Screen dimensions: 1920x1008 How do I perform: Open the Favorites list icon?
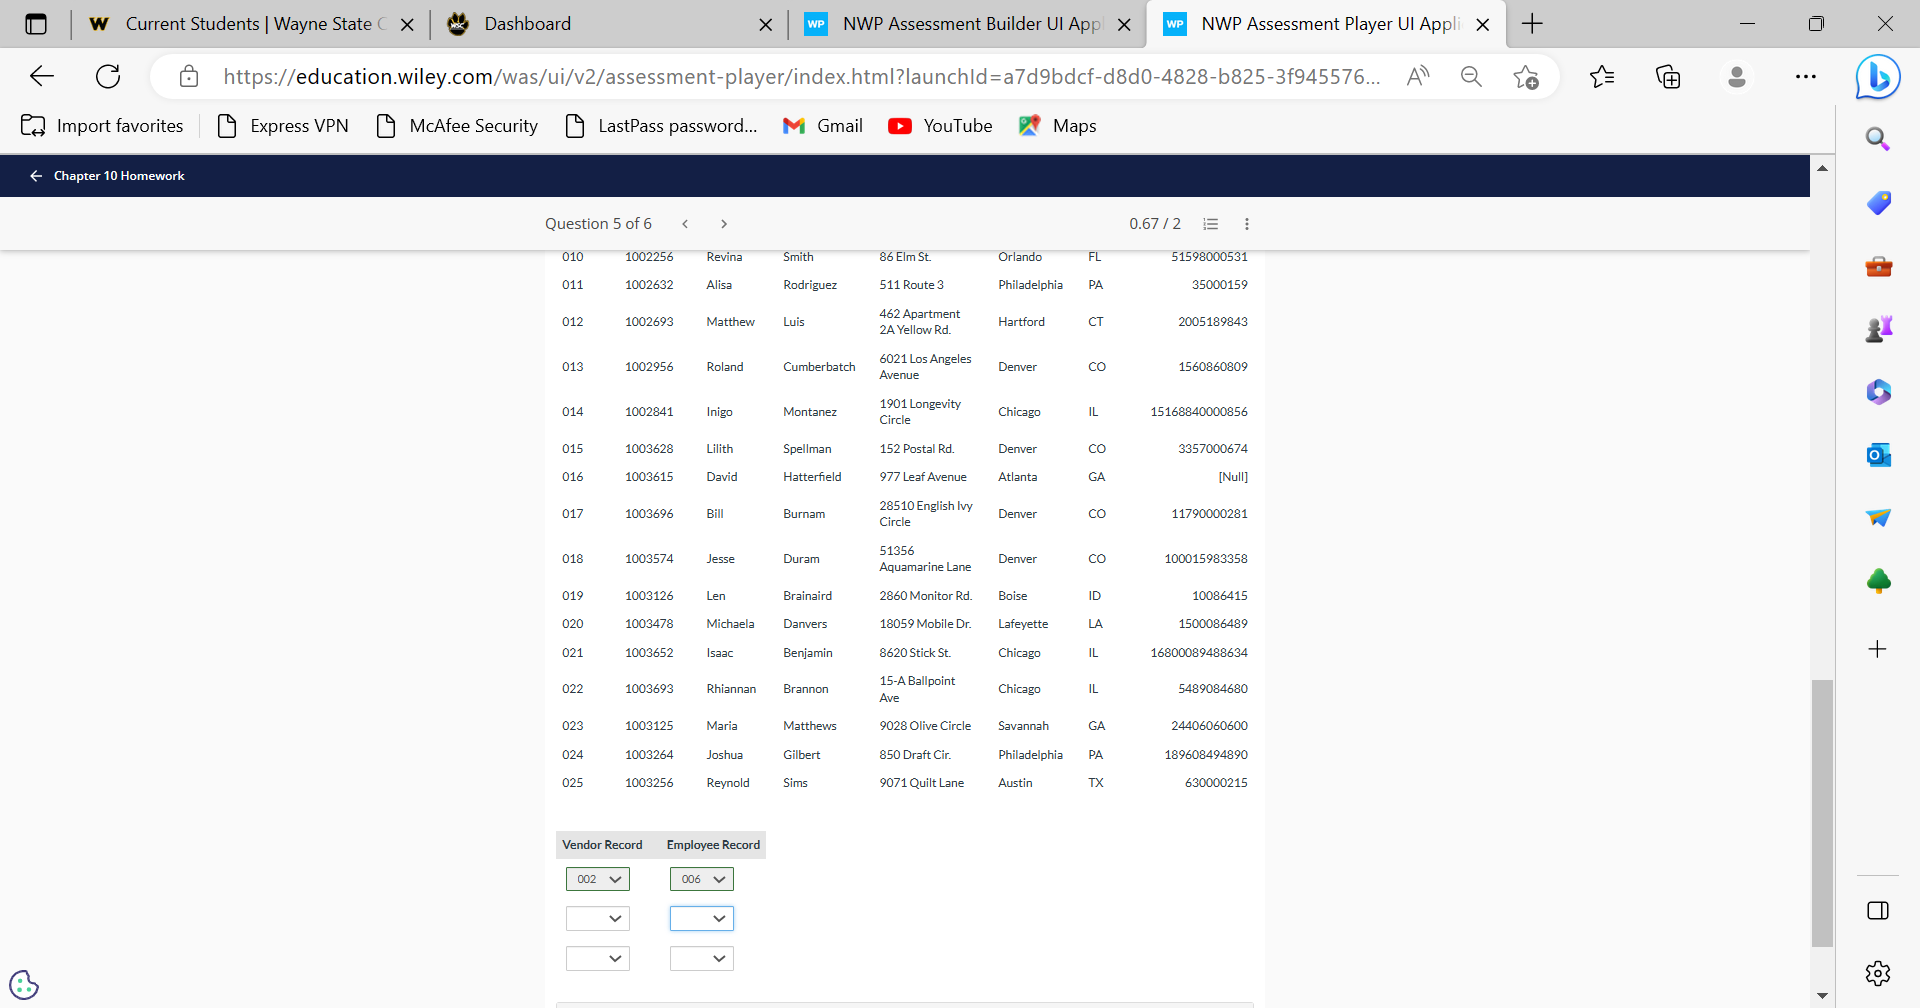pyautogui.click(x=1602, y=76)
